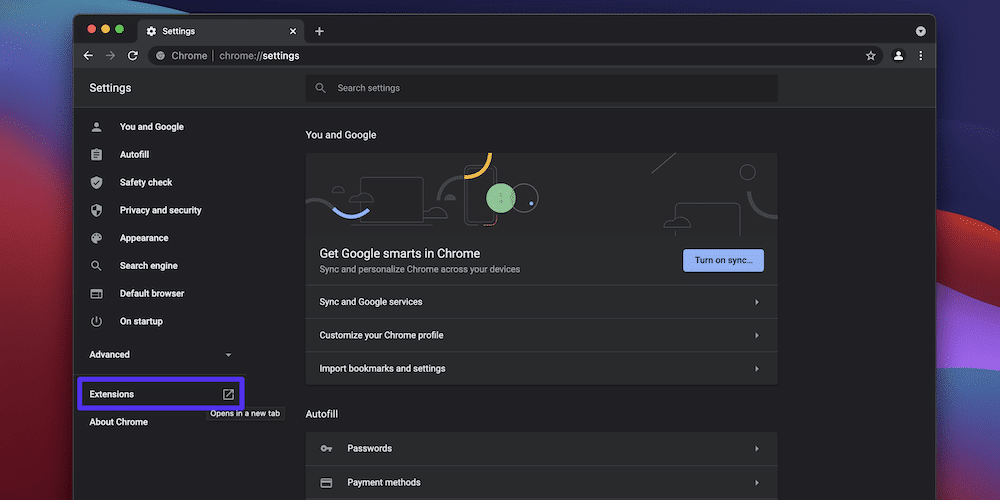This screenshot has height=500, width=1000.
Task: Open Safety check in sidebar
Action: [x=146, y=182]
